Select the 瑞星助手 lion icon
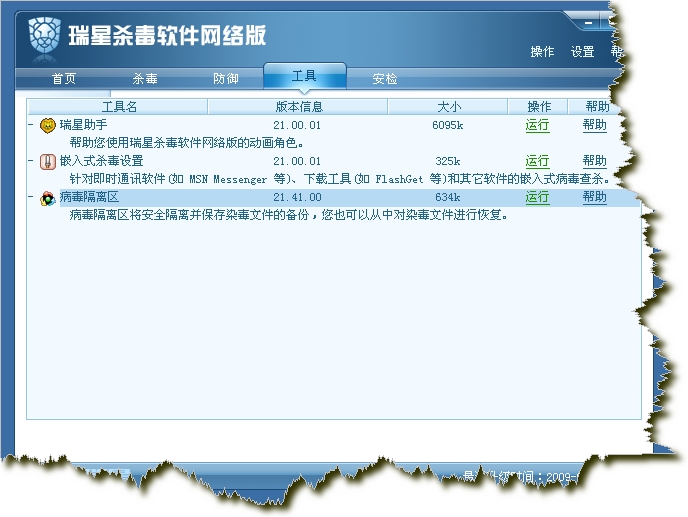Screen dimensions: 688x517 click(x=47, y=126)
